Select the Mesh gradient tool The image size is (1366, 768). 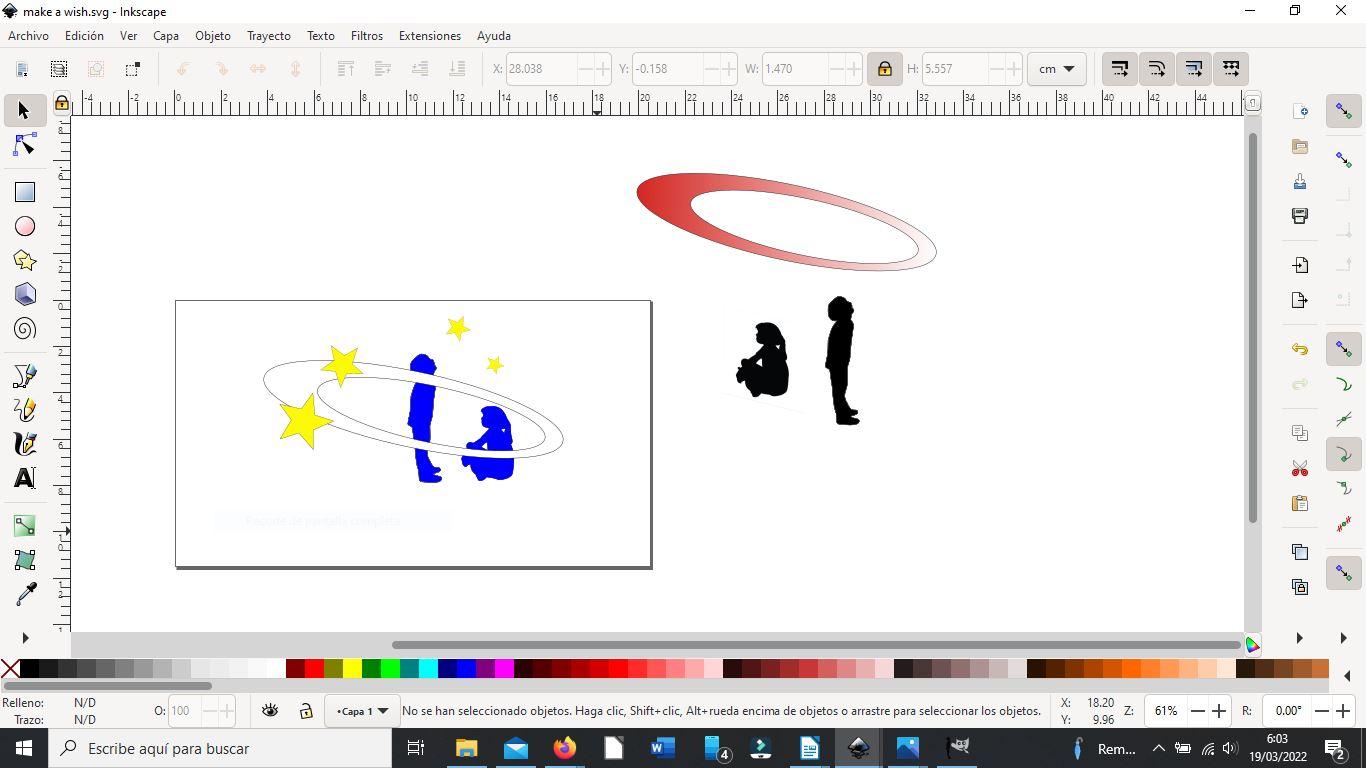coord(24,559)
